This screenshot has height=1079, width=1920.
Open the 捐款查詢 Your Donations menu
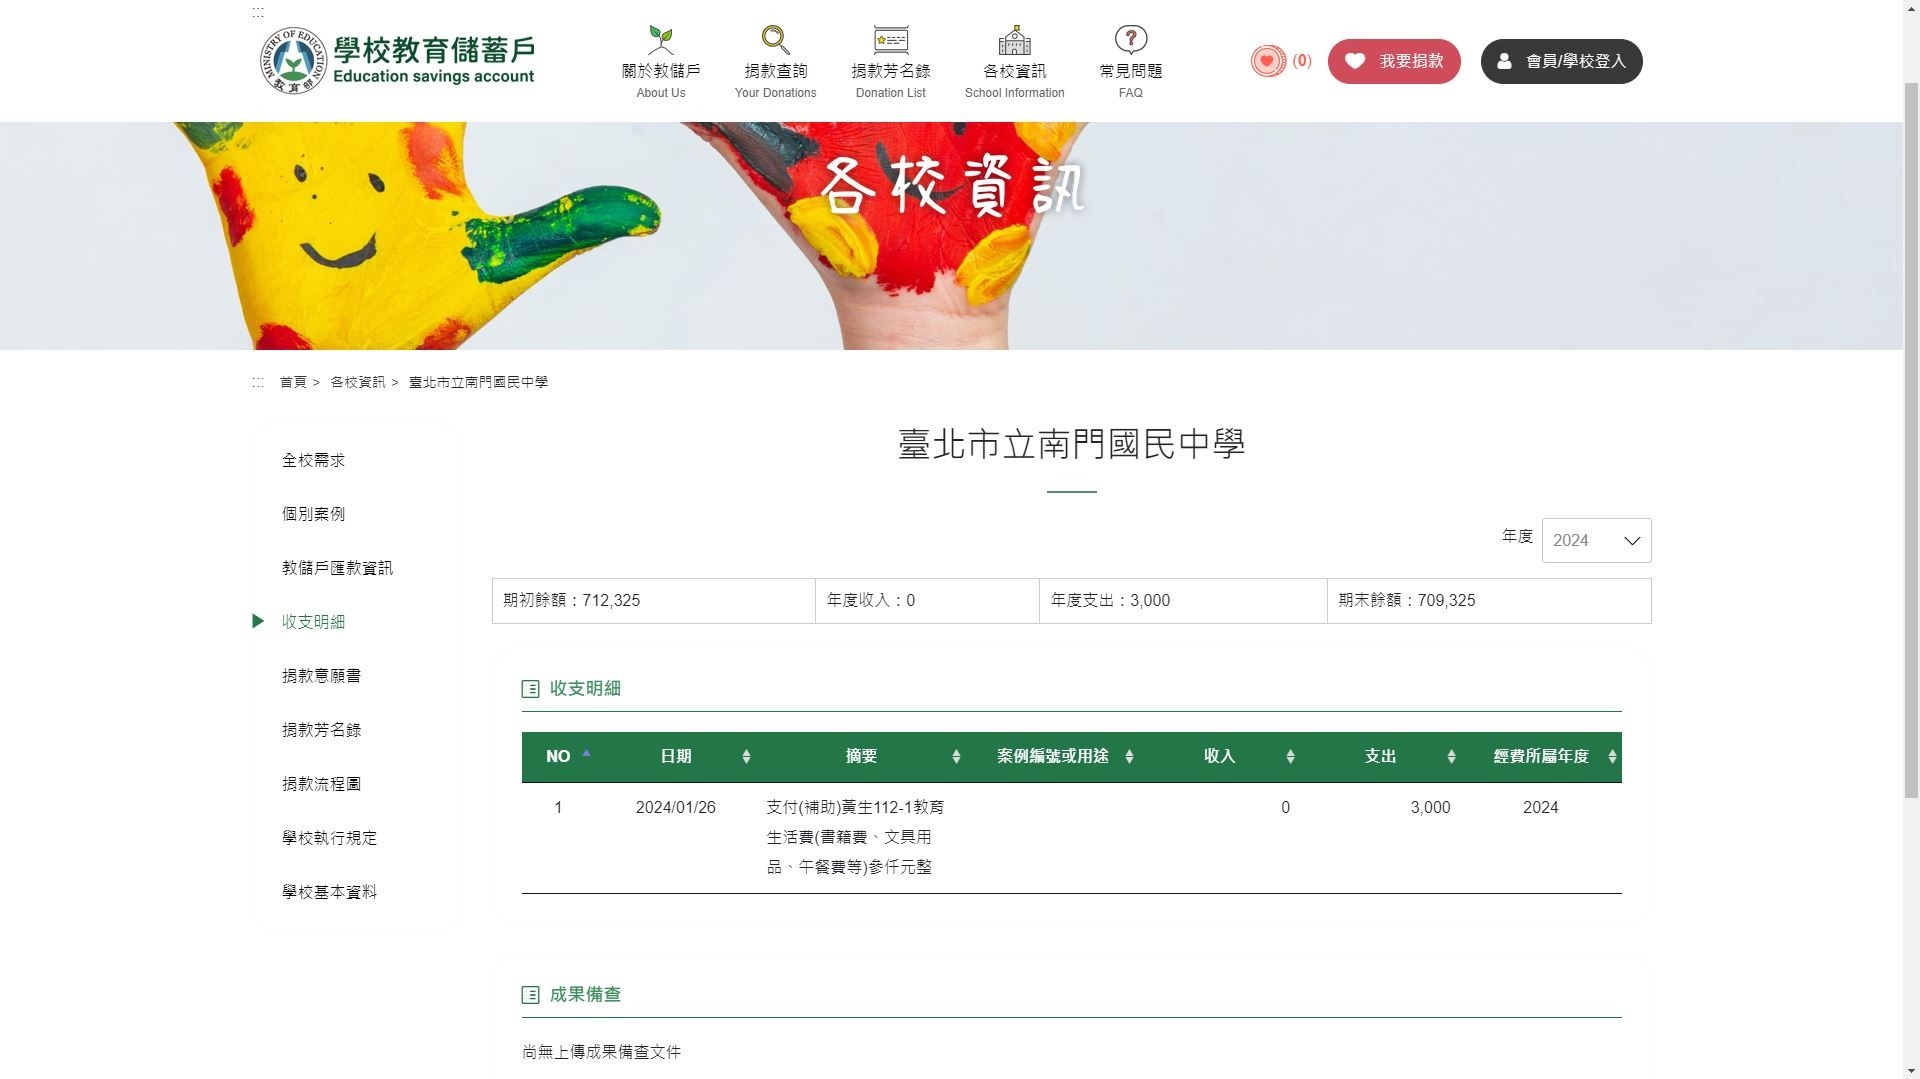coord(775,62)
